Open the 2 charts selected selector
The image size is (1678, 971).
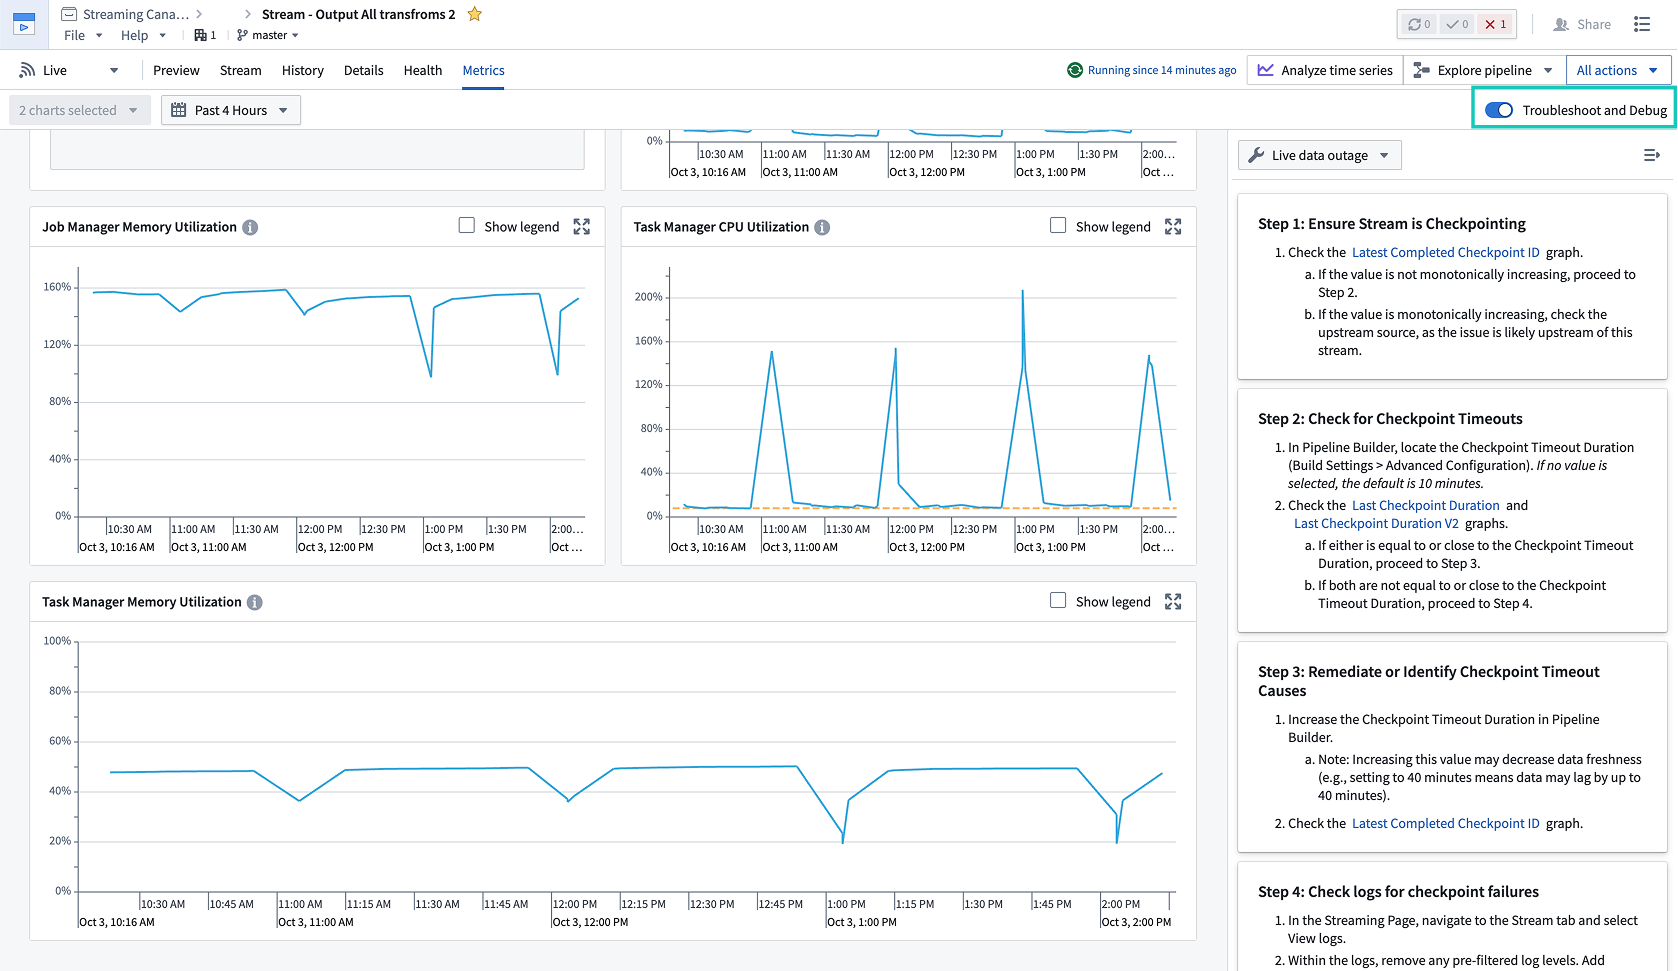(x=79, y=110)
